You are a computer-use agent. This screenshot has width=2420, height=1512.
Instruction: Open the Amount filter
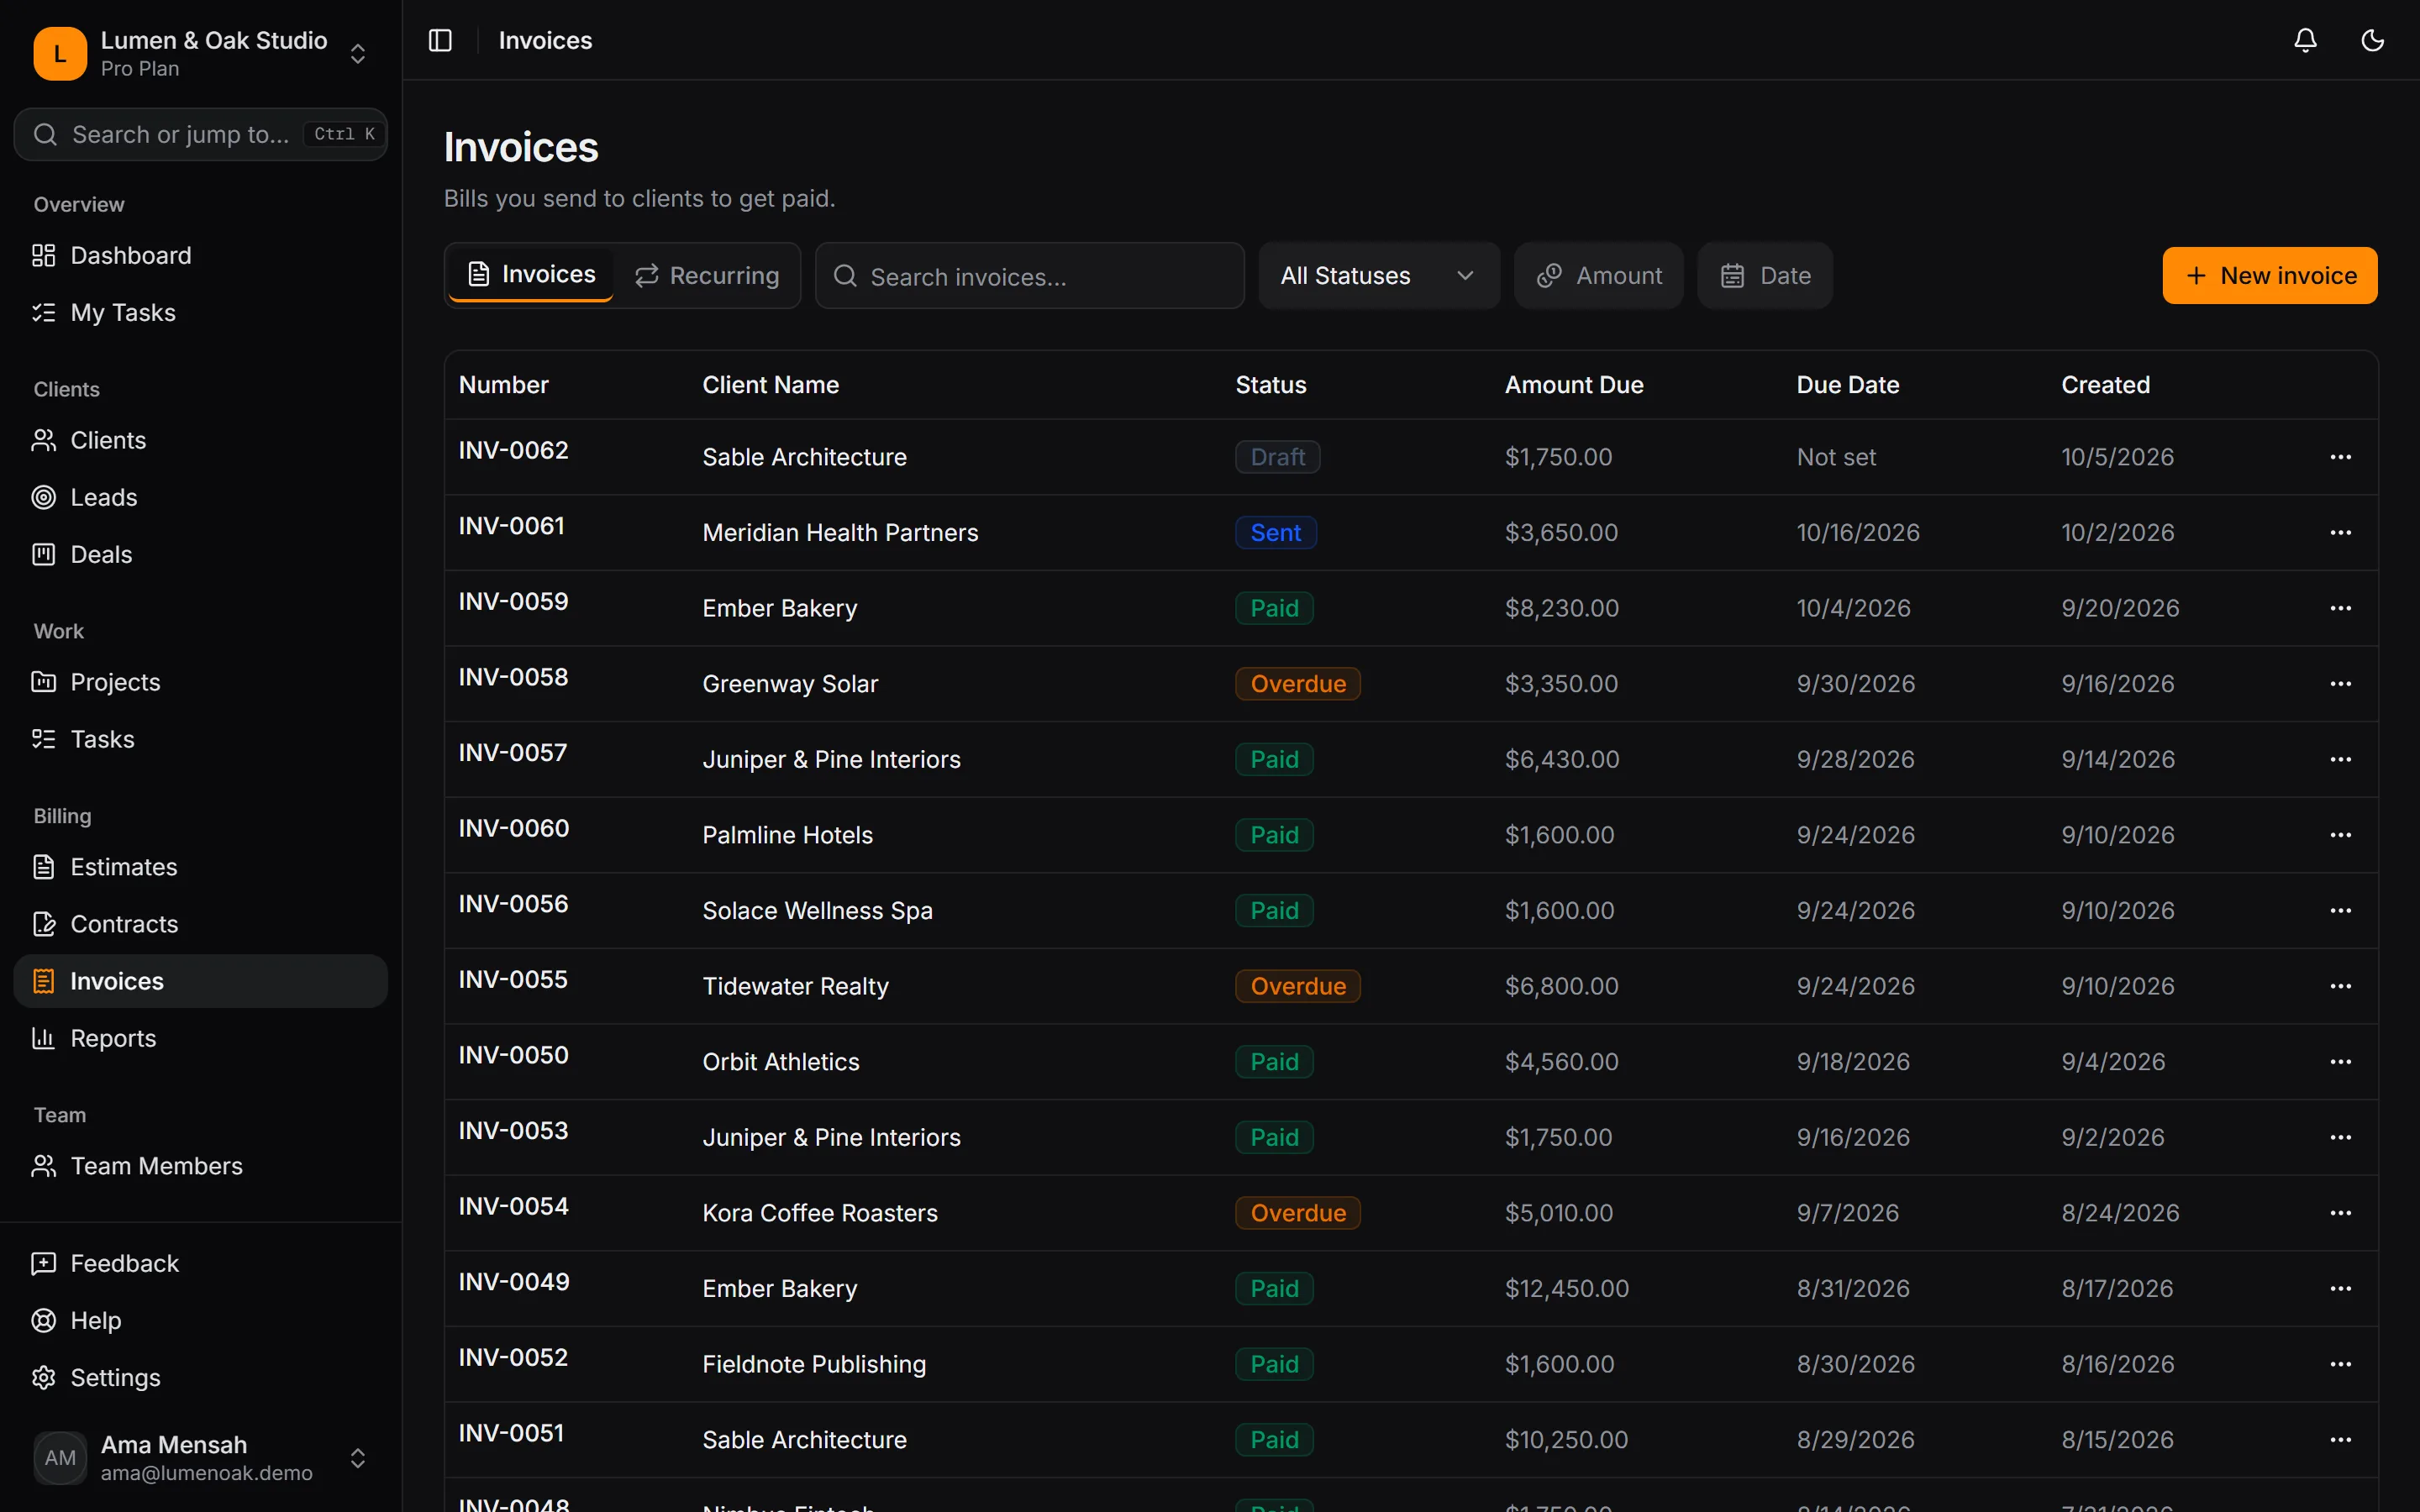pyautogui.click(x=1598, y=275)
